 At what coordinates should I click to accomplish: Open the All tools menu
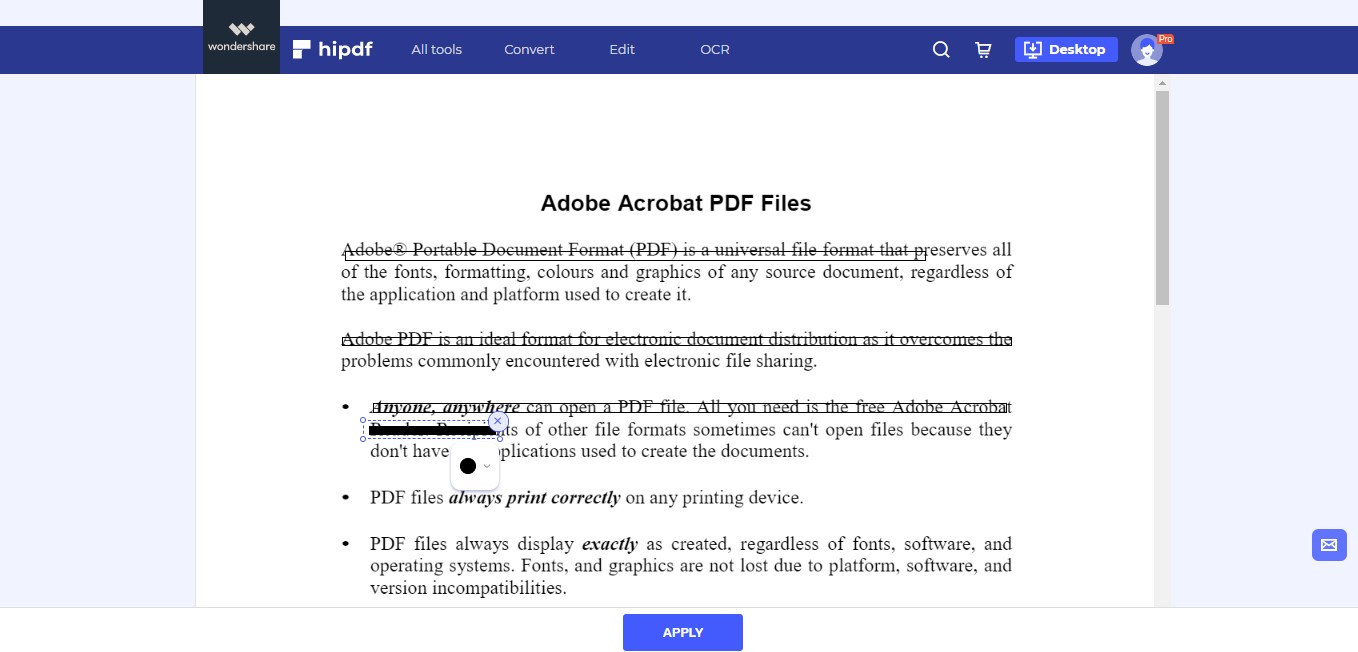[436, 49]
